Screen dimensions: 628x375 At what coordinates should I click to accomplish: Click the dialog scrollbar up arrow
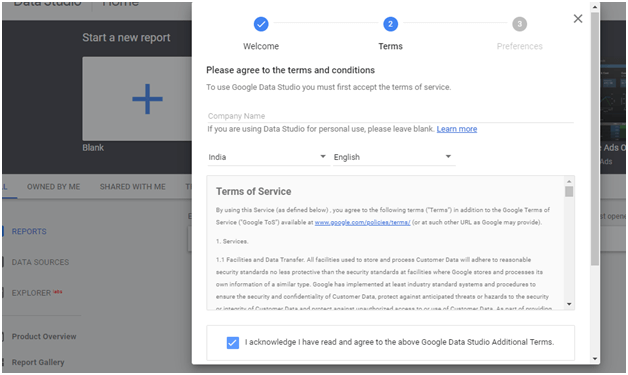595,7
